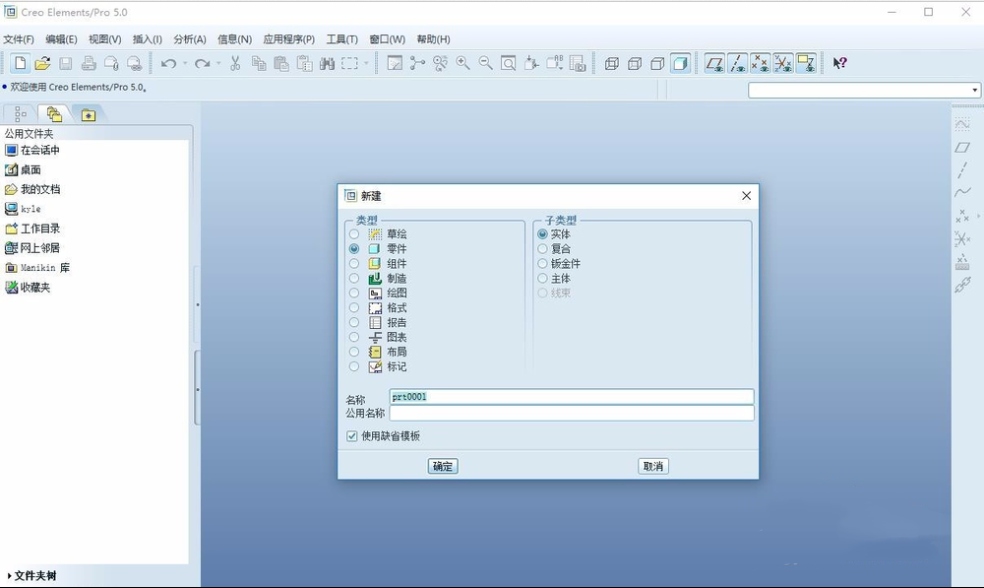The width and height of the screenshot is (984, 588).
Task: Choose the 格式 type radio button
Action: 354,307
